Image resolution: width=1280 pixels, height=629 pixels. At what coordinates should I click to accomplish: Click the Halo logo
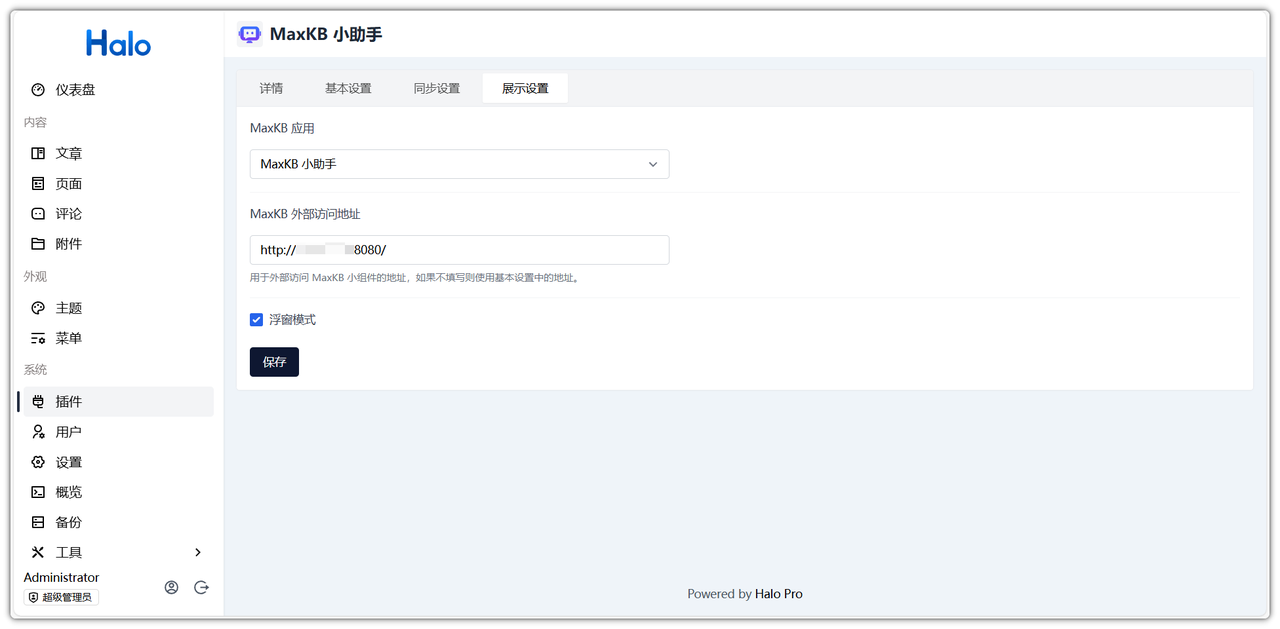118,43
